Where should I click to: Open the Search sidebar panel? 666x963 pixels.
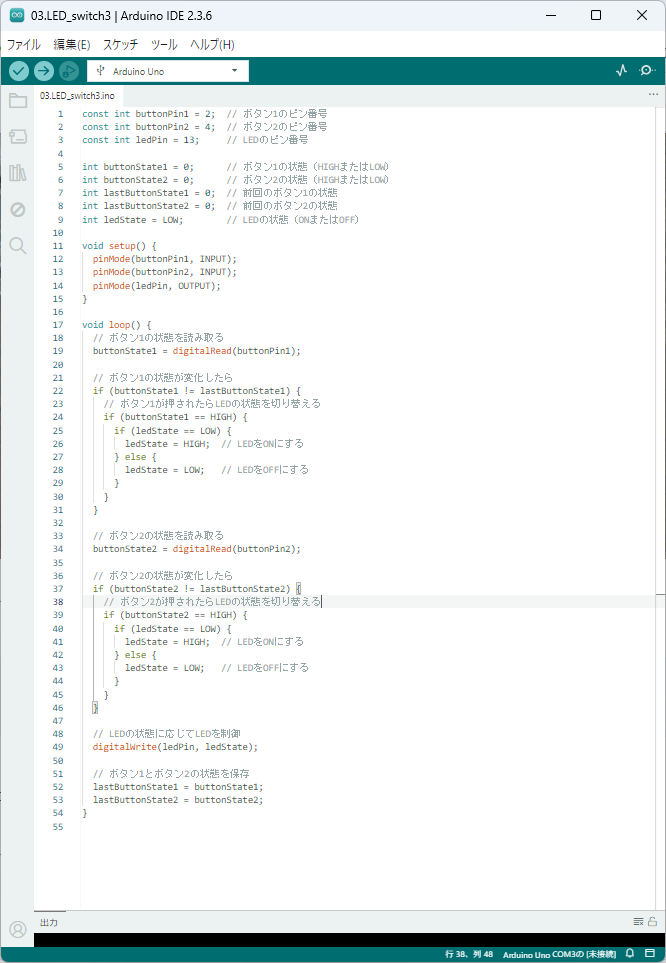click(18, 246)
